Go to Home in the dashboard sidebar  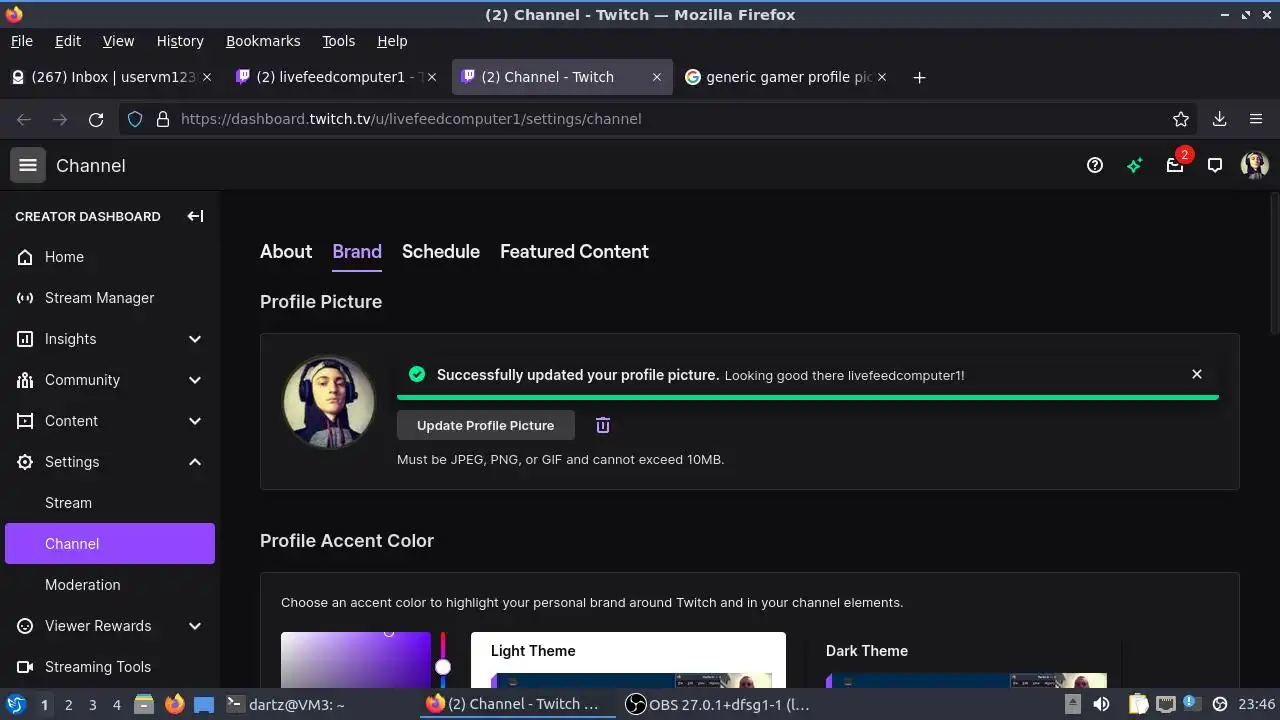point(110,257)
